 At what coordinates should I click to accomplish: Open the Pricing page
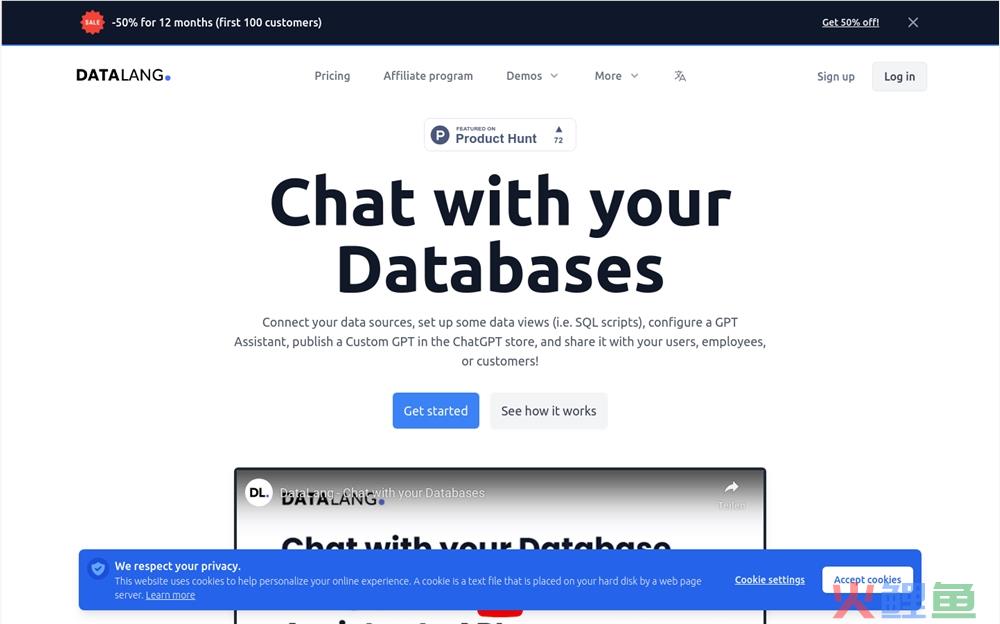[332, 76]
